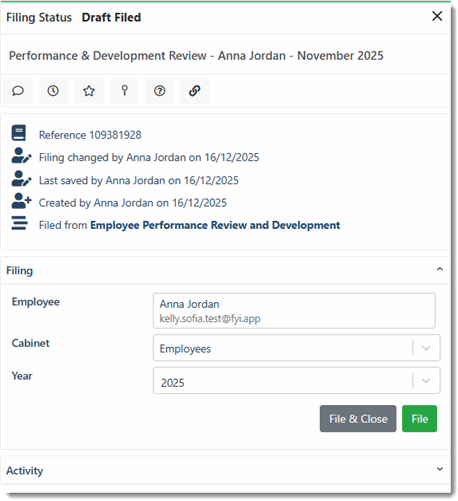Click Last saved by Anna Jordan text
The width and height of the screenshot is (458, 501).
(139, 180)
